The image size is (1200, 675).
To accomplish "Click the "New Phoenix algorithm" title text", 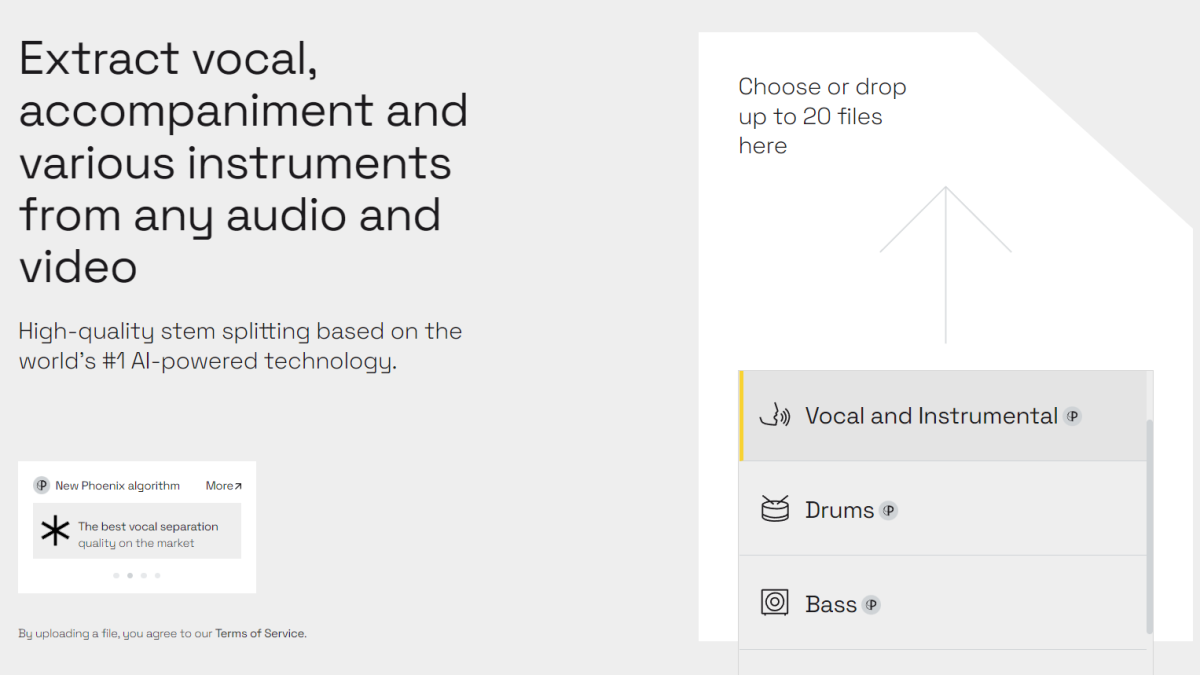I will click(118, 486).
